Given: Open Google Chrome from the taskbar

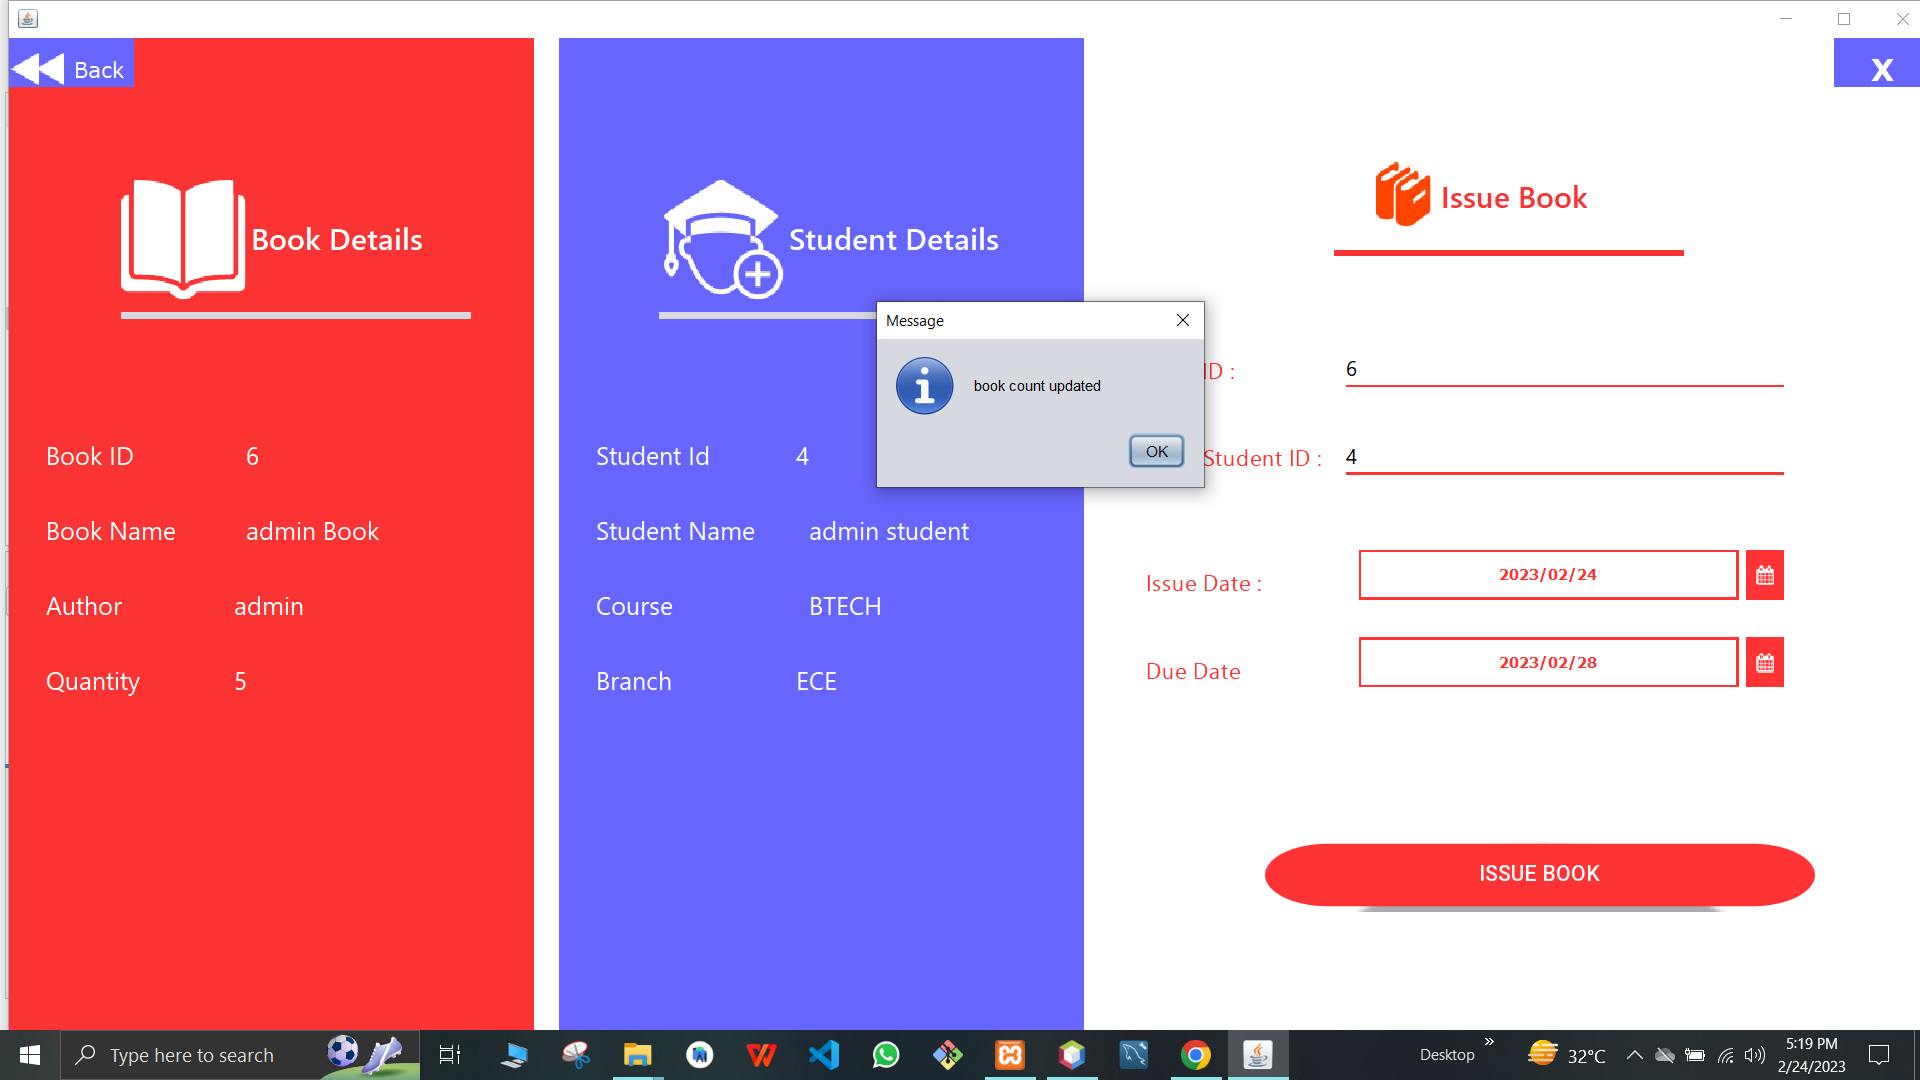Looking at the screenshot, I should click(1196, 1055).
